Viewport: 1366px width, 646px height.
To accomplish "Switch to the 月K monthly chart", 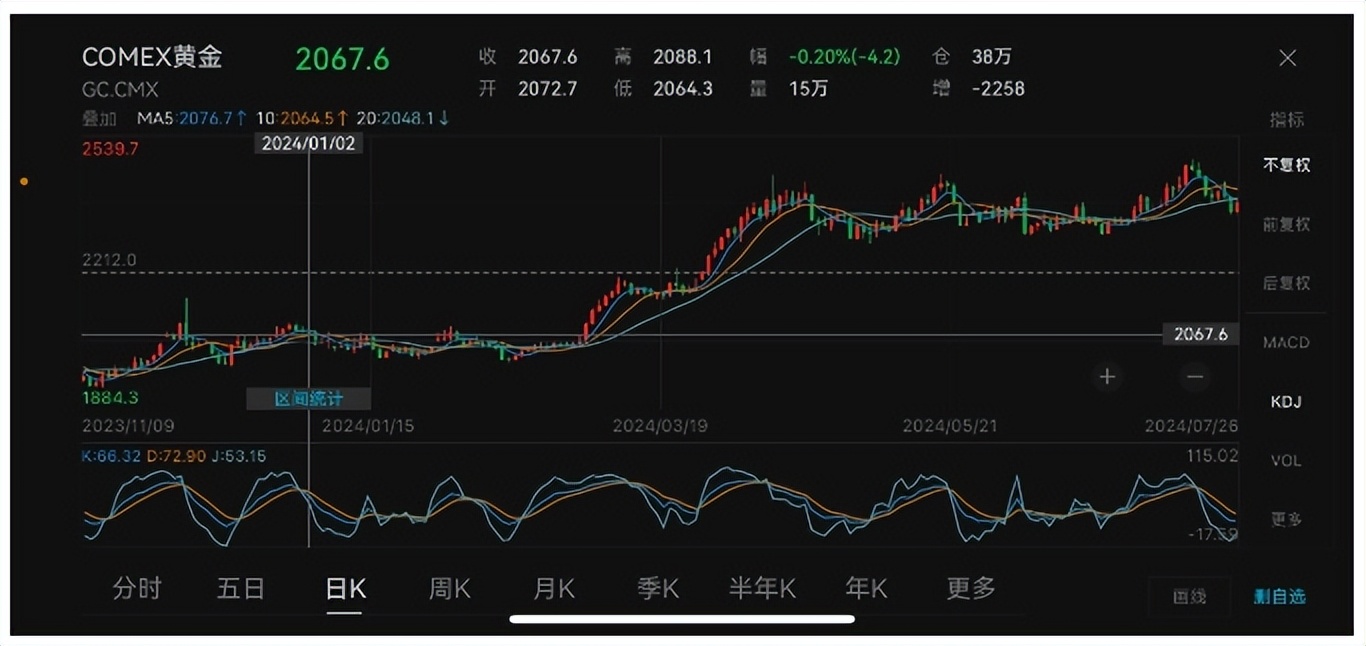I will coord(553,588).
